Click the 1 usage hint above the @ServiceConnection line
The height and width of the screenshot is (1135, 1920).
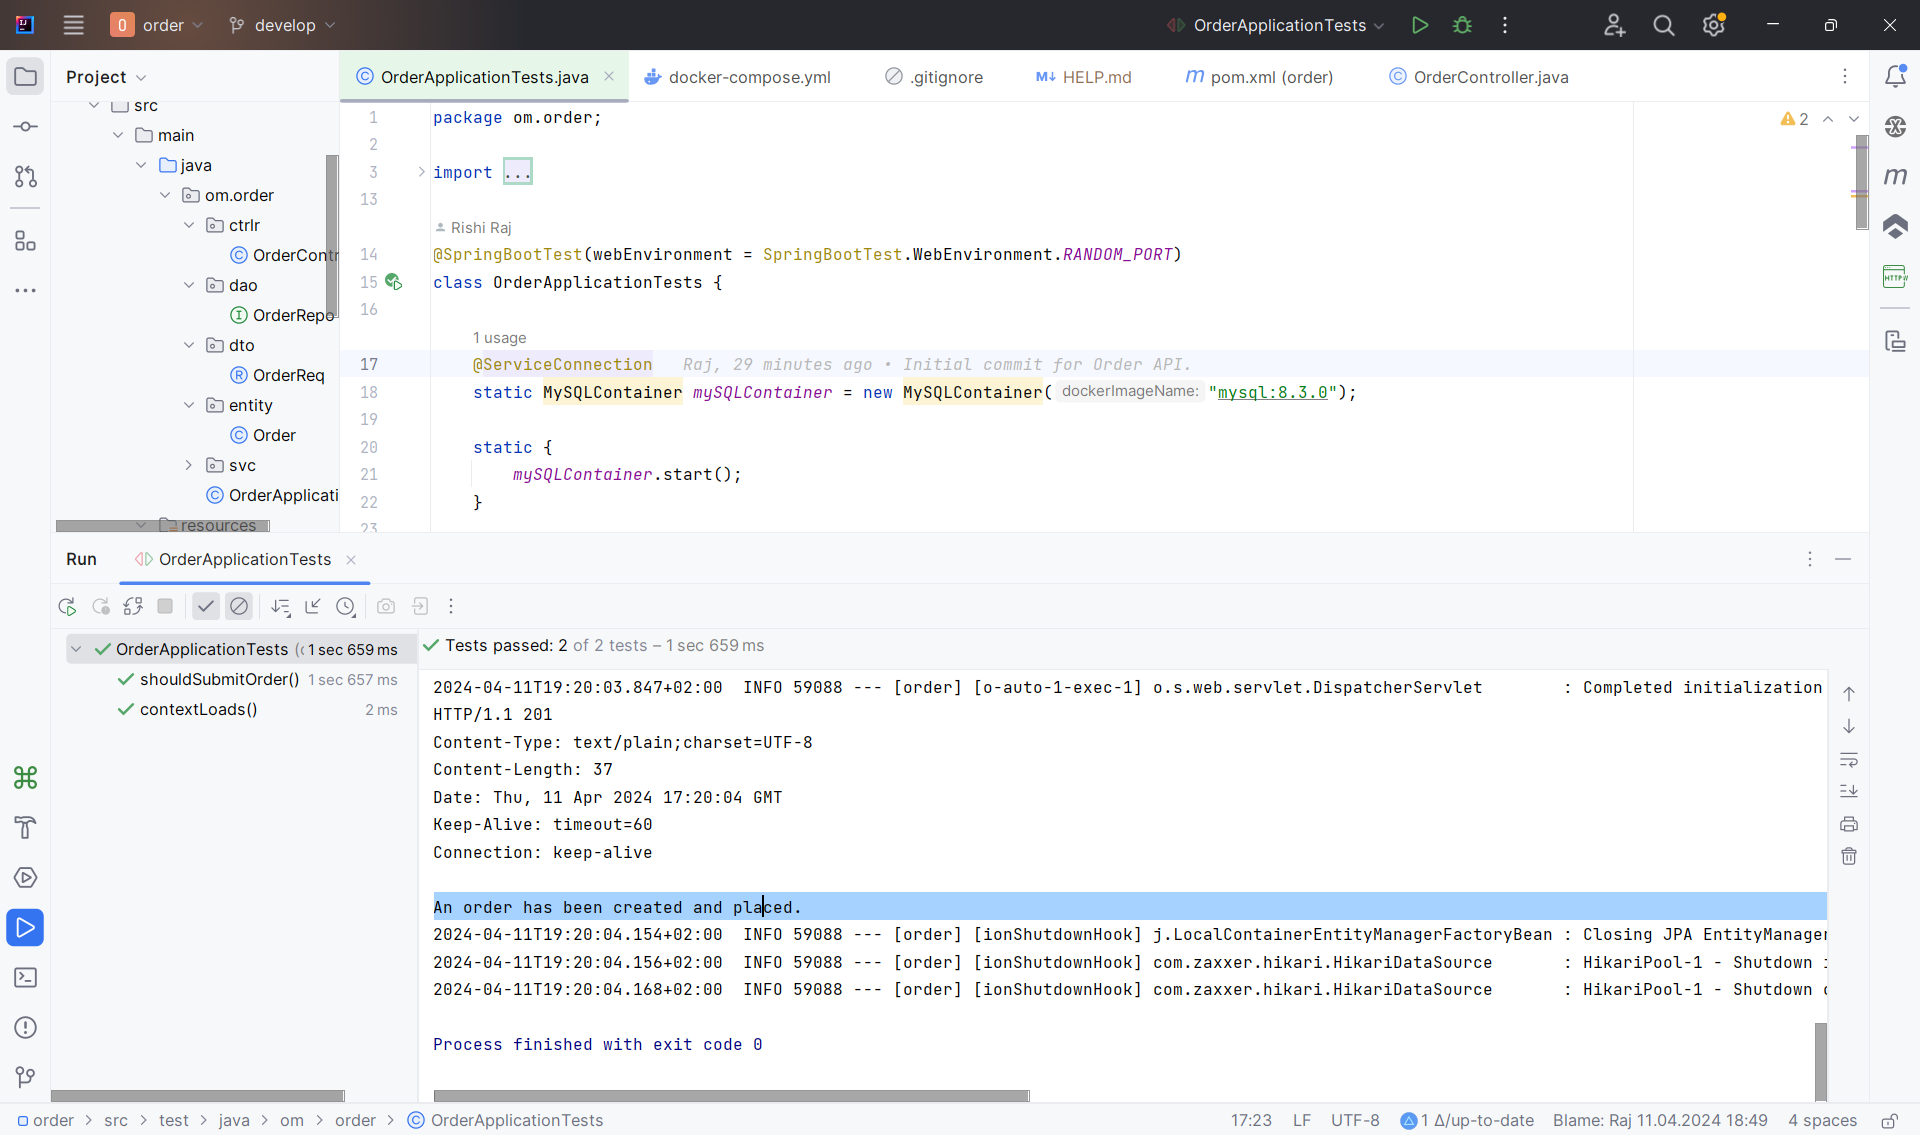click(x=499, y=338)
